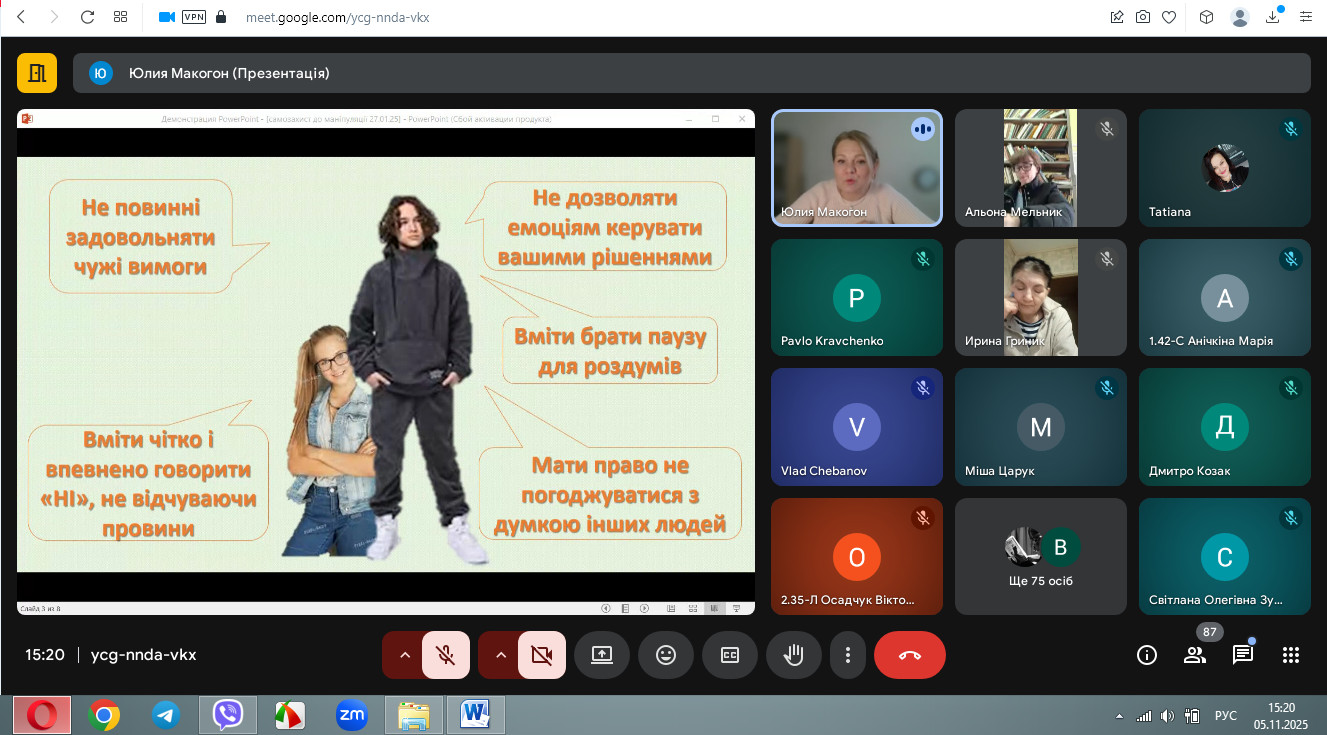Click the yellow breakout room door icon
Image resolution: width=1327 pixels, height=735 pixels.
[37, 73]
